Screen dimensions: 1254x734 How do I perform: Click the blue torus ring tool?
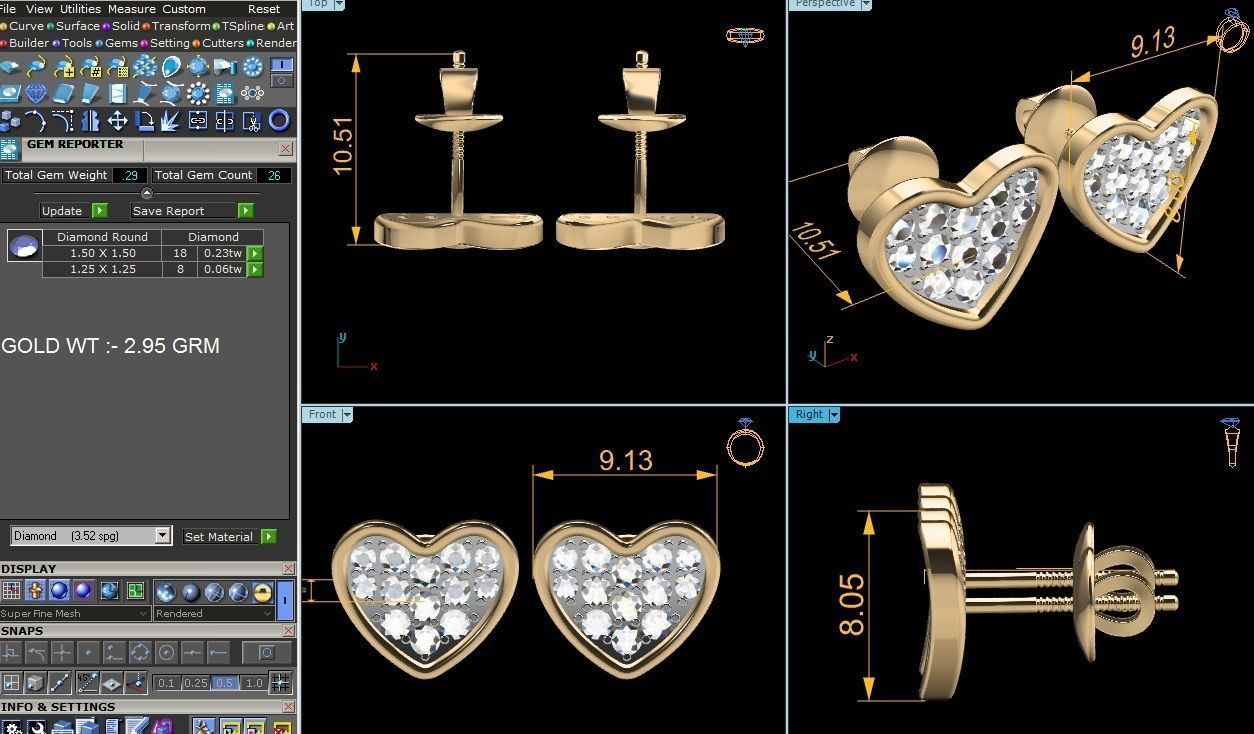(279, 121)
